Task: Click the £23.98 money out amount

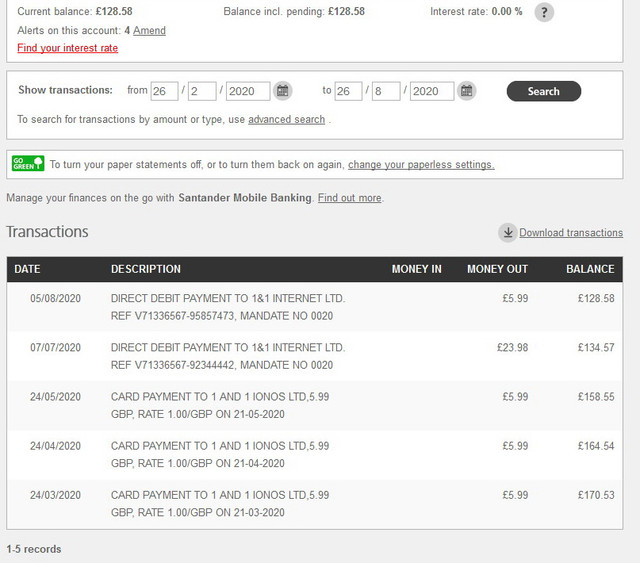Action: coord(513,348)
